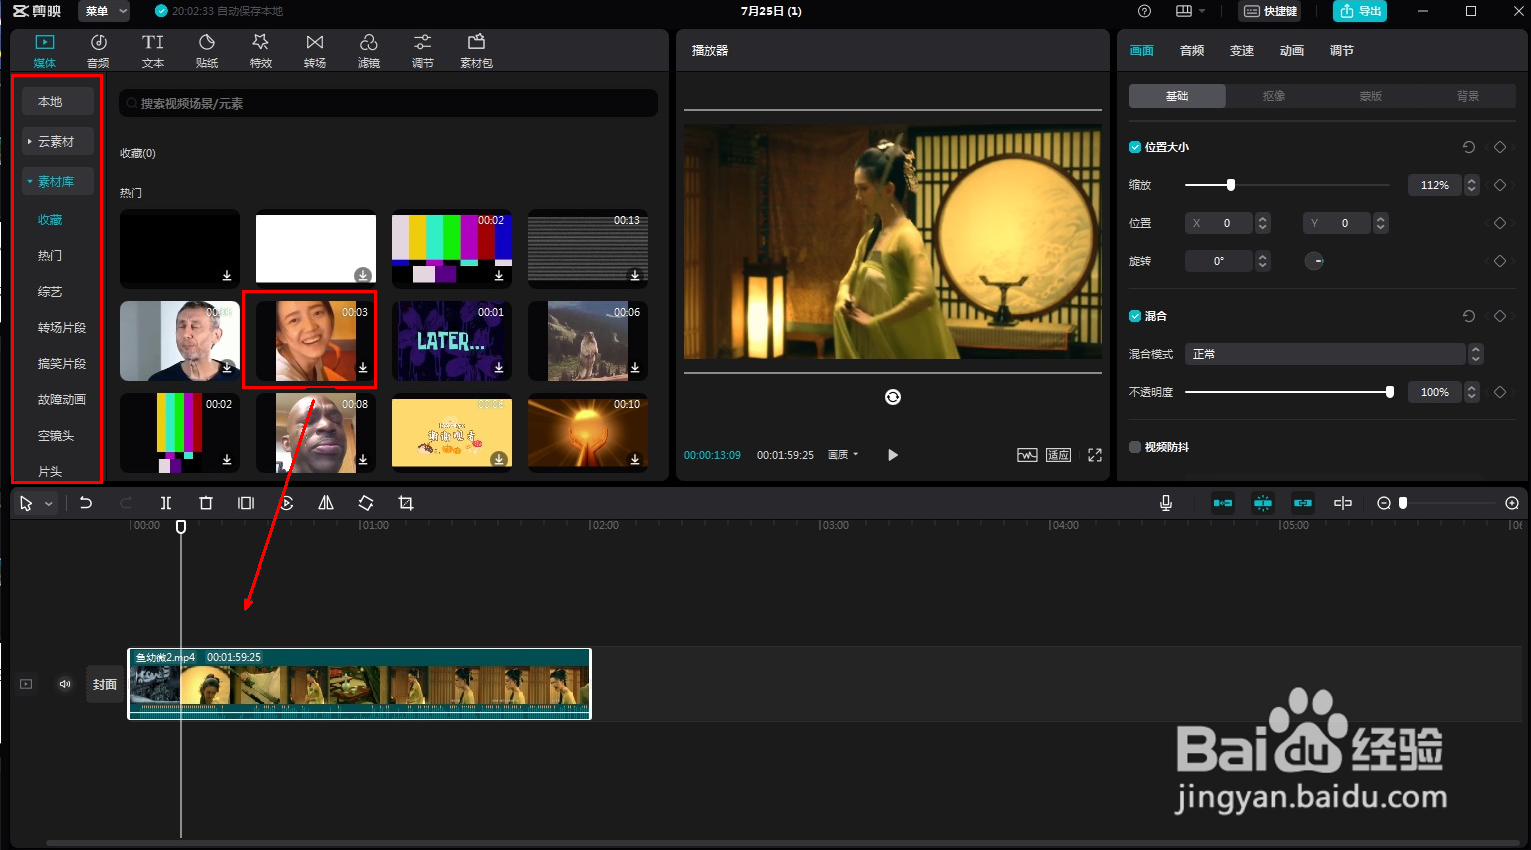The width and height of the screenshot is (1531, 850).
Task: Add keyframe for 不透明度 opacity
Action: pos(1499,392)
